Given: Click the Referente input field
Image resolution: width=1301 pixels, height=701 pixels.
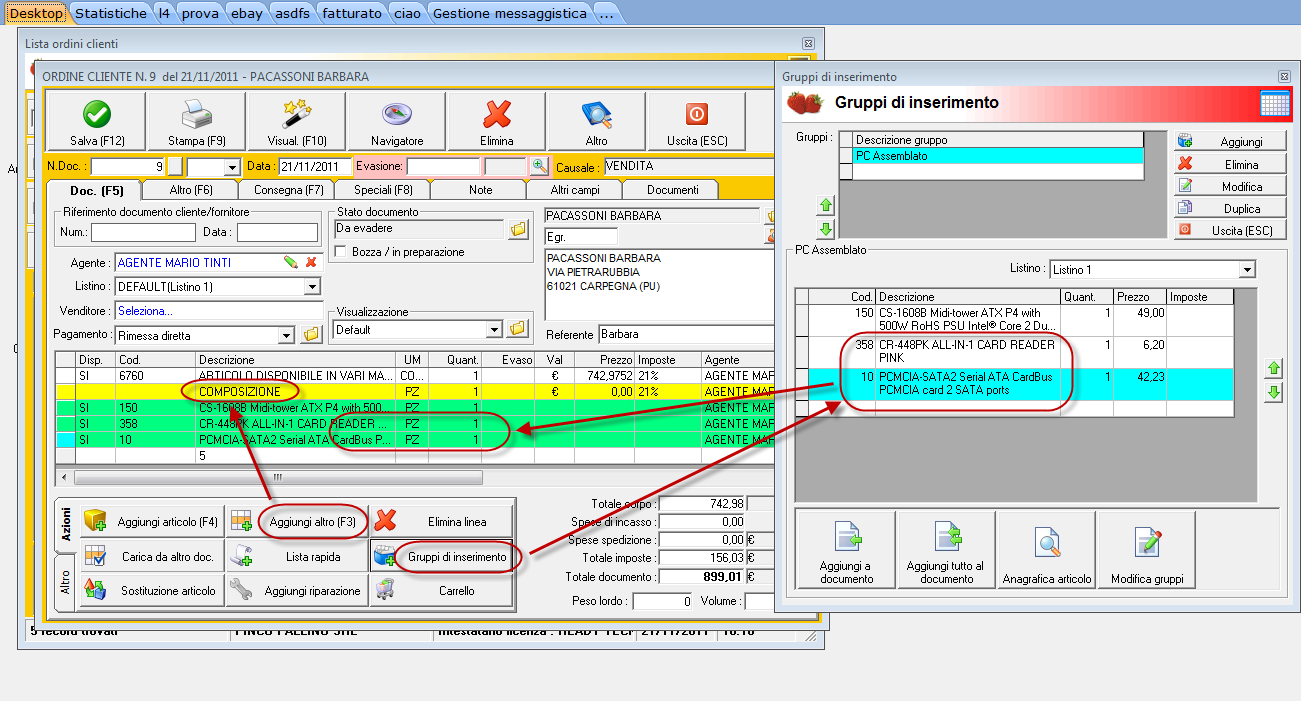Looking at the screenshot, I should [x=685, y=335].
